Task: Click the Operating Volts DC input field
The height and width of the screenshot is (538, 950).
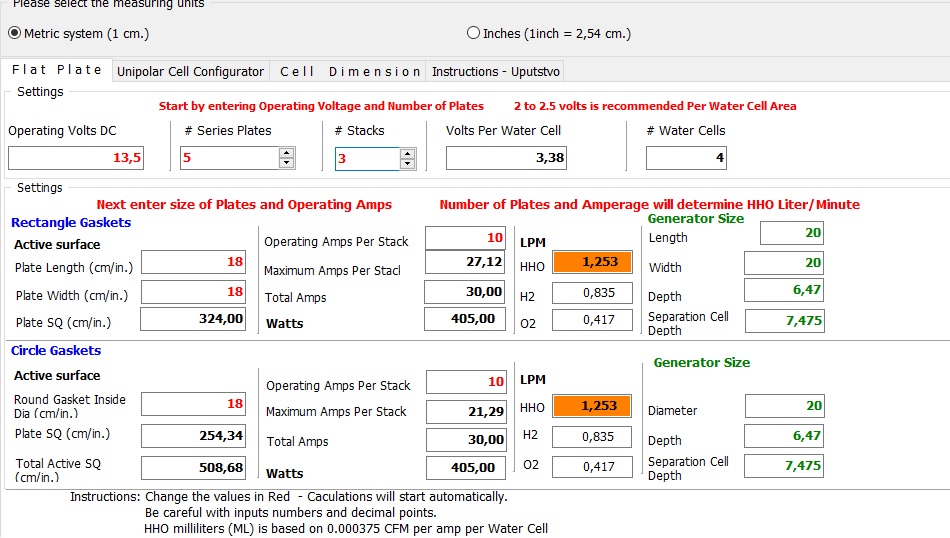Action: click(76, 158)
